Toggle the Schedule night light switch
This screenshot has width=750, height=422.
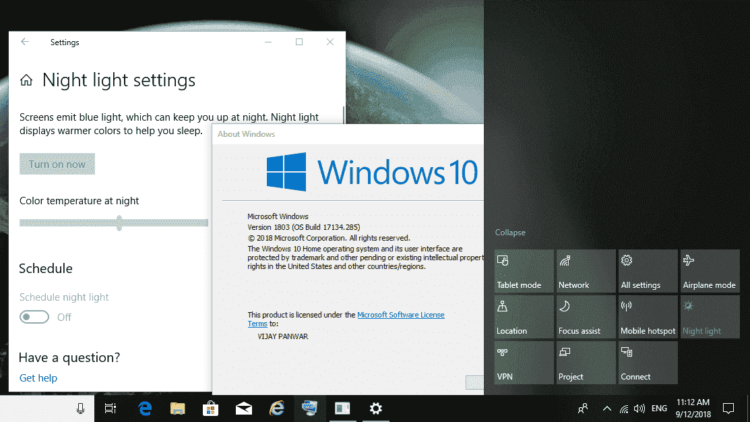[x=34, y=317]
